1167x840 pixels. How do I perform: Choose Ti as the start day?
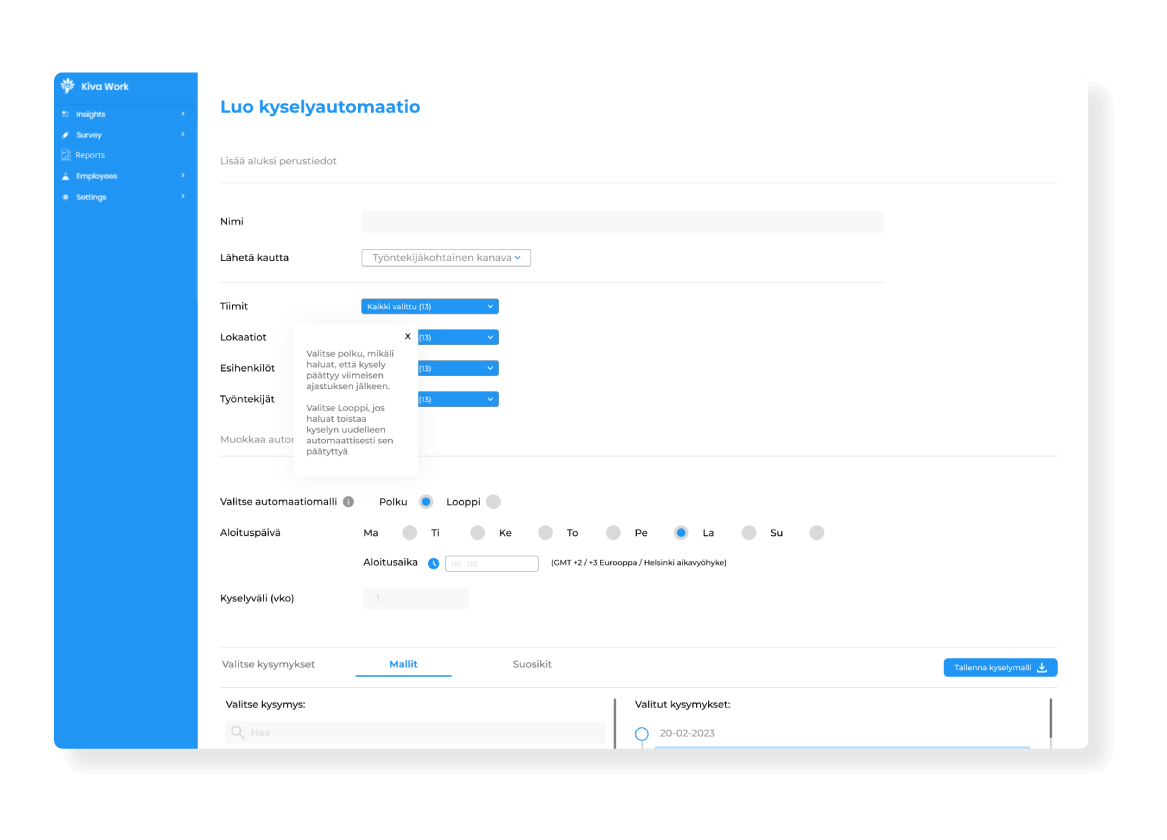[478, 533]
